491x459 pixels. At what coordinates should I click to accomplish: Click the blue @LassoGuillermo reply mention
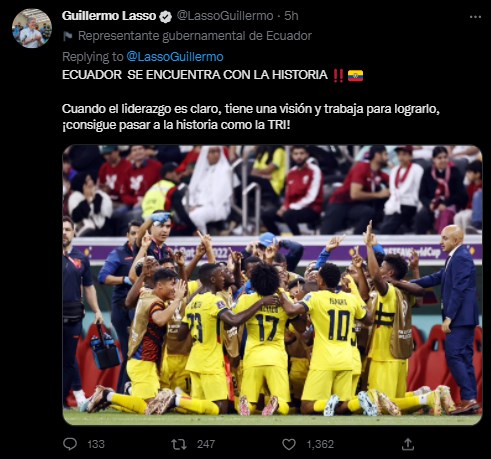[175, 57]
